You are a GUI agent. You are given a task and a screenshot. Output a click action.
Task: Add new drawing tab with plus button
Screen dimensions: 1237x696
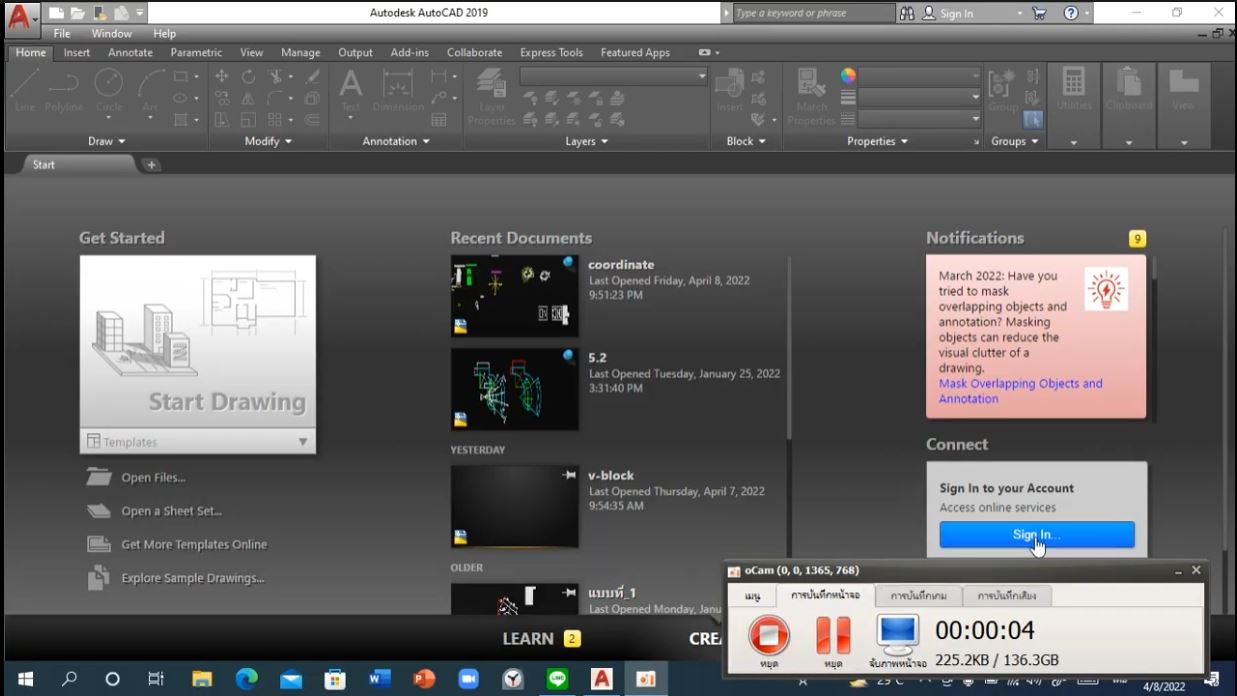coord(151,165)
